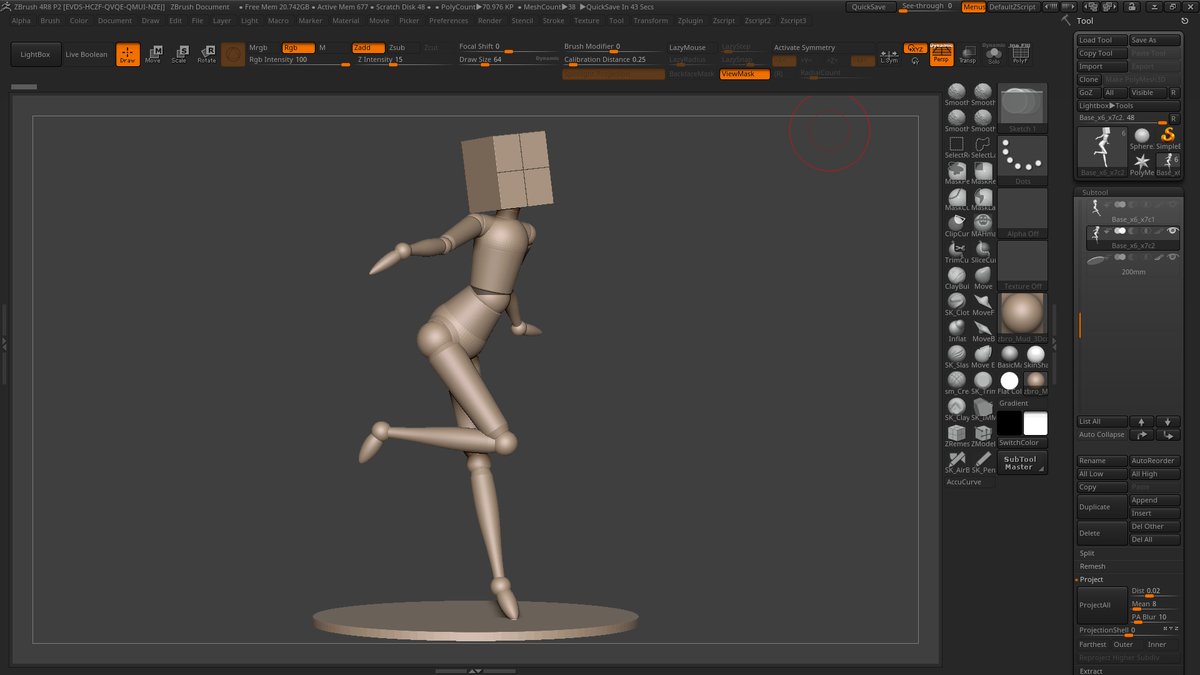Collapse the Project section
Image resolution: width=1200 pixels, height=675 pixels.
coord(1091,579)
